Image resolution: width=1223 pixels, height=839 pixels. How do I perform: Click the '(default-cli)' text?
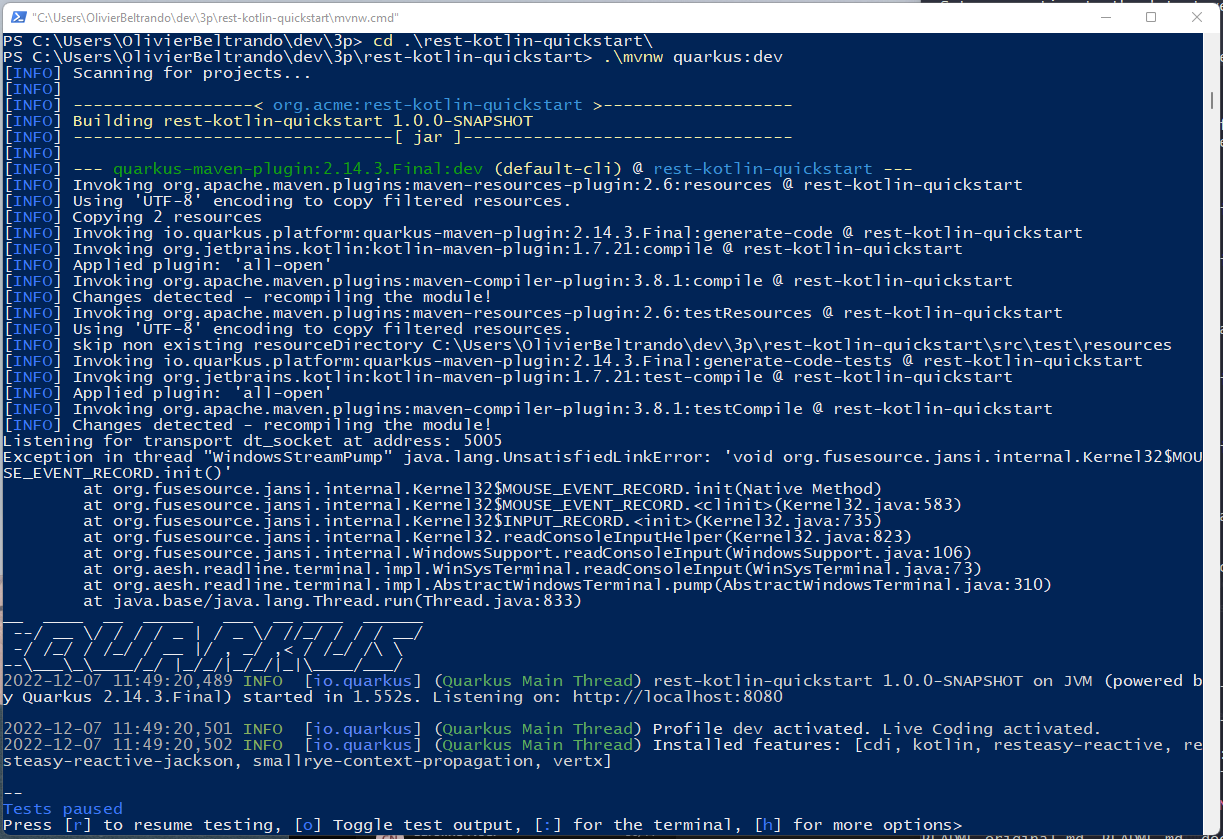pos(557,169)
